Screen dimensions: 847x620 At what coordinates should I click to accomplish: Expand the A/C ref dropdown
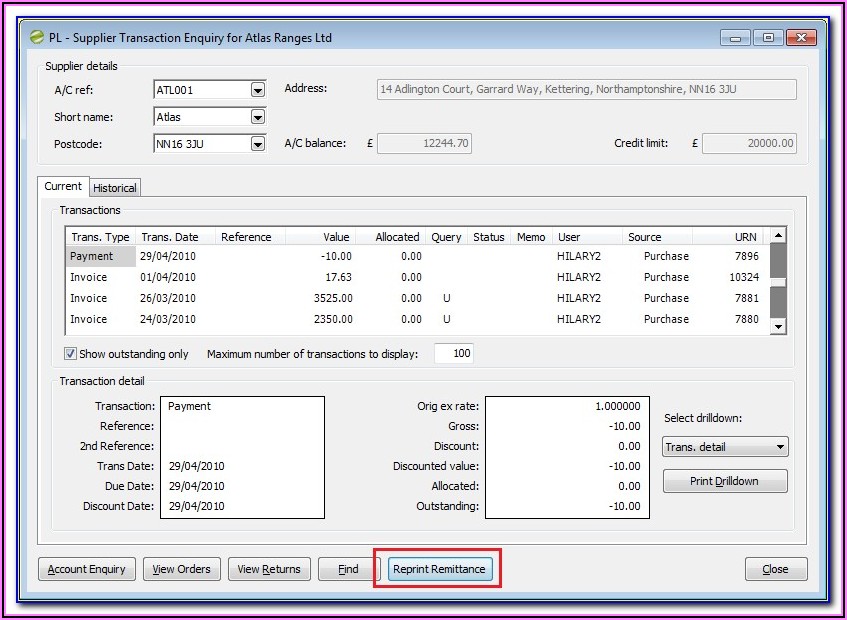[x=258, y=90]
